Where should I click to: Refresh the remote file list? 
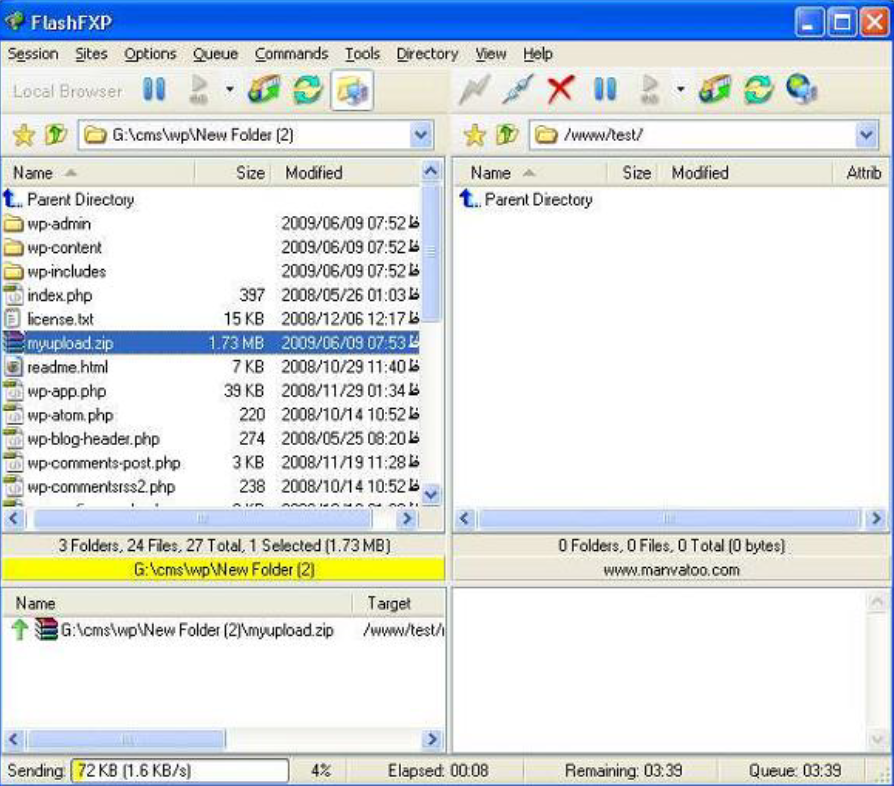click(759, 89)
